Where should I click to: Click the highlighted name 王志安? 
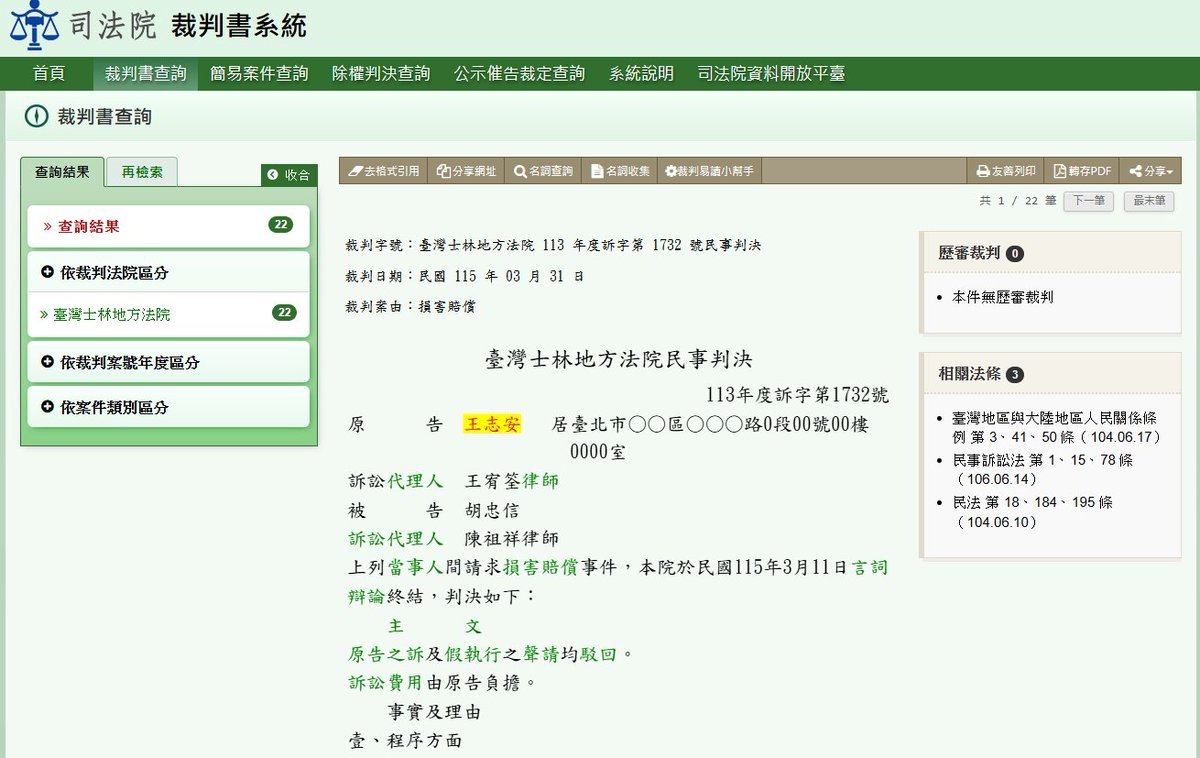click(492, 425)
